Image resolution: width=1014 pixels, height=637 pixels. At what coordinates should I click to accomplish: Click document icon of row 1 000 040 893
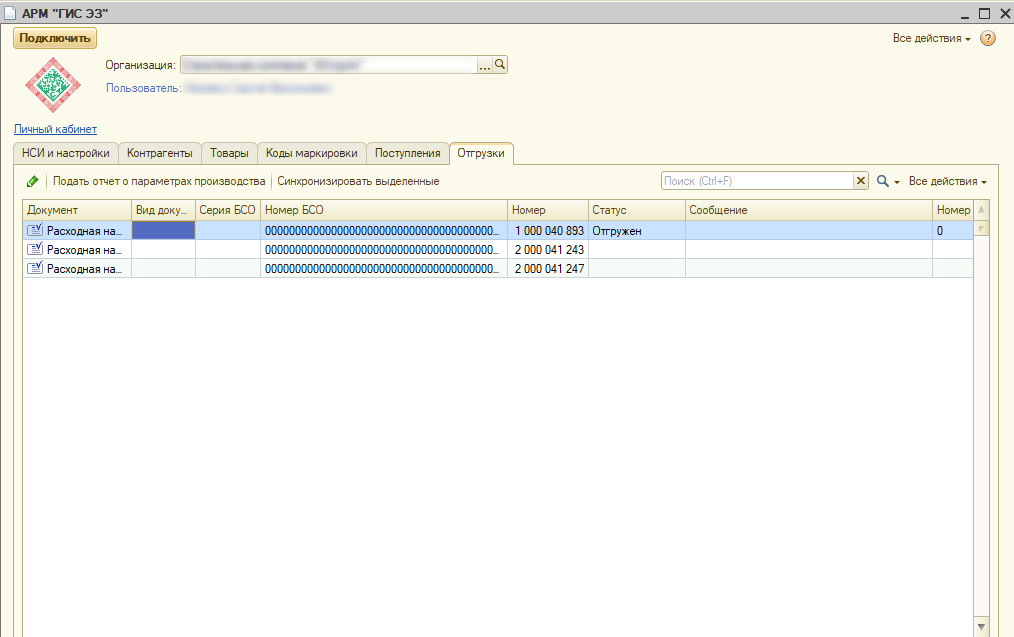click(35, 231)
